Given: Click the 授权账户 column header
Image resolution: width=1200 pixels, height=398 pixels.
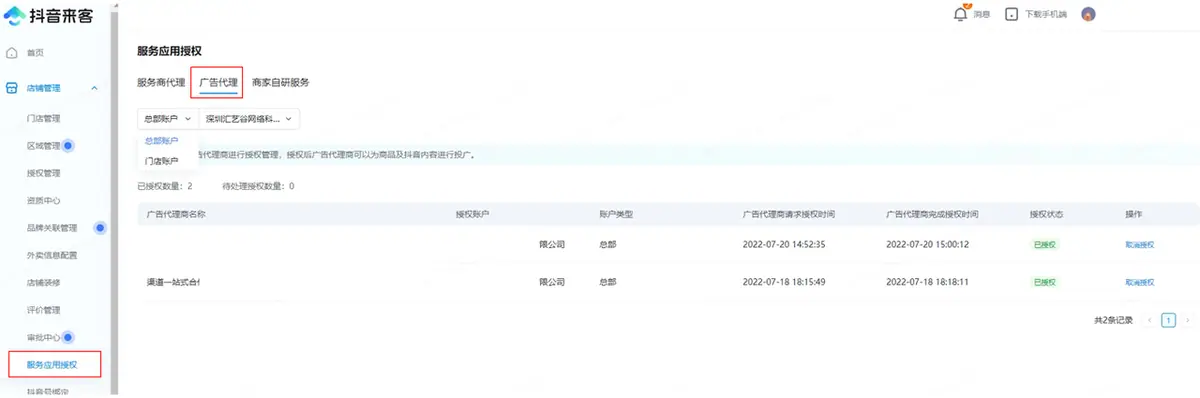Looking at the screenshot, I should coord(472,214).
